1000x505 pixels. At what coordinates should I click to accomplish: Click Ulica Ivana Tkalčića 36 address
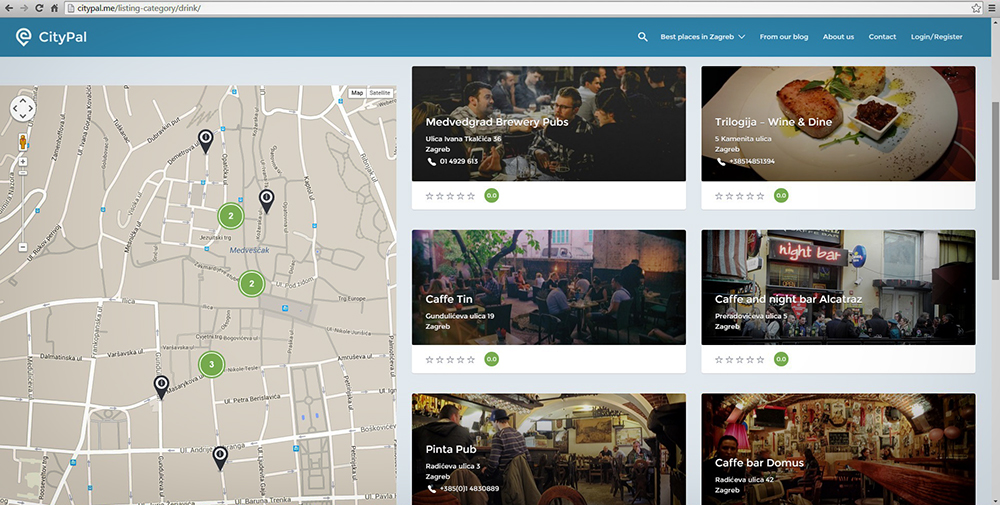[x=464, y=138]
